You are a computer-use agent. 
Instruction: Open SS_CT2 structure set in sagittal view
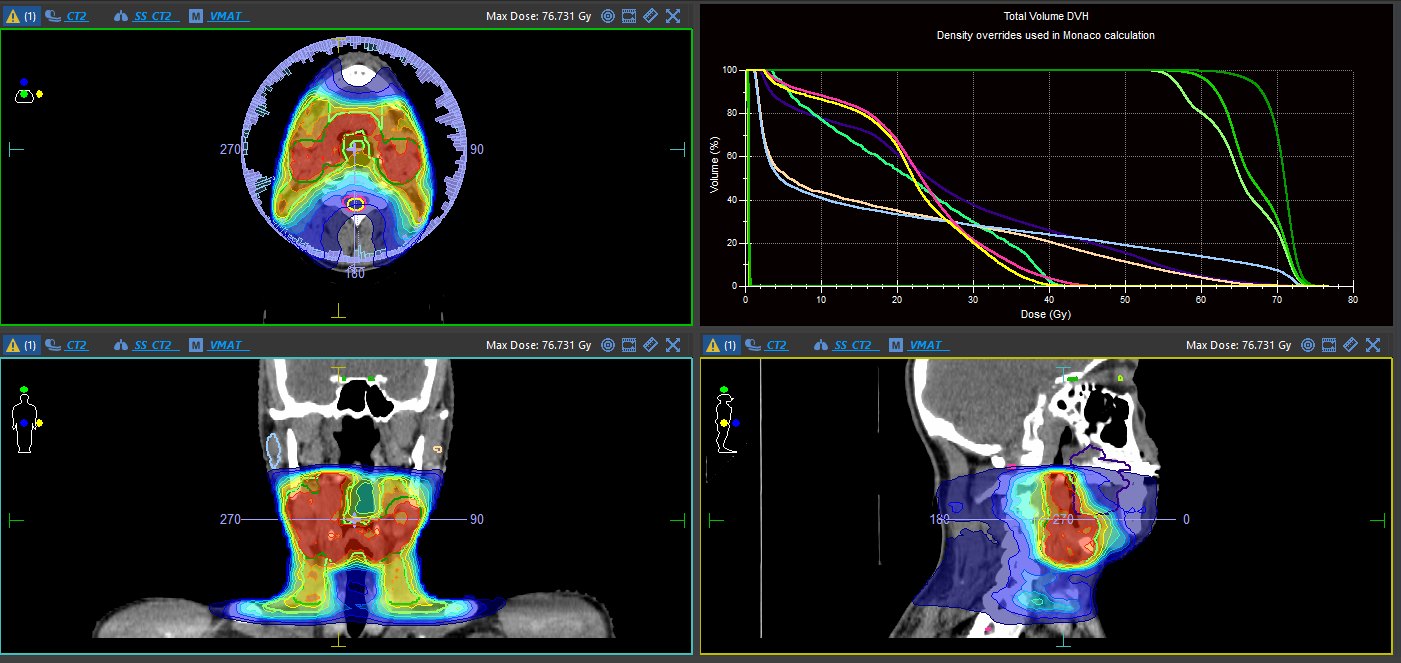coord(853,345)
